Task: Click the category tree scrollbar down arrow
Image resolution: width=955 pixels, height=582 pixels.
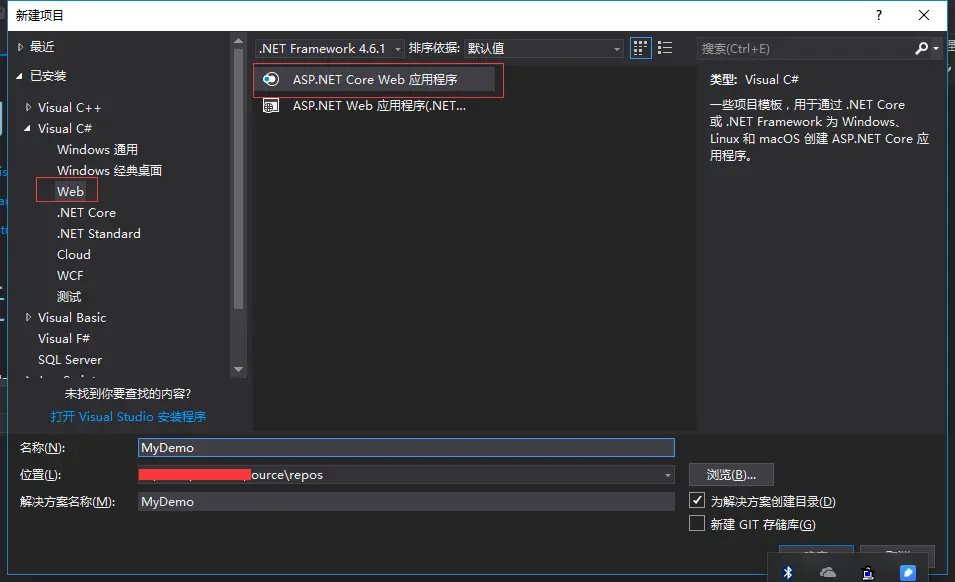Action: [238, 369]
